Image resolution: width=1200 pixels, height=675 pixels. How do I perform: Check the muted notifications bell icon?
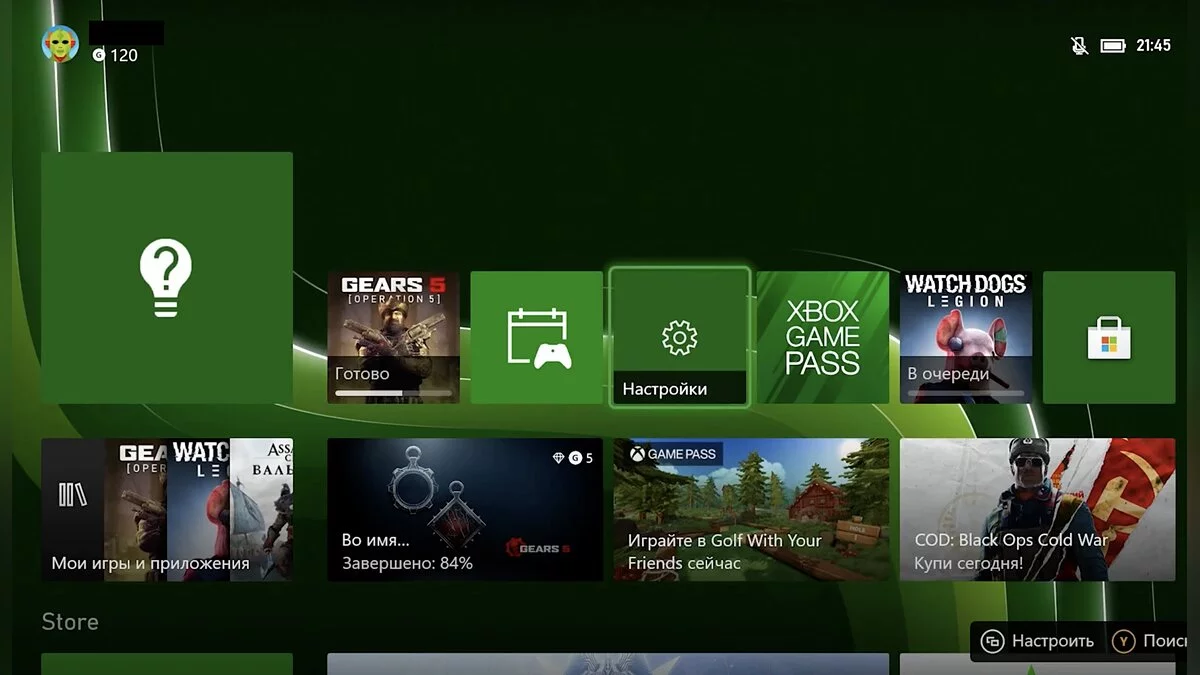coord(1079,46)
